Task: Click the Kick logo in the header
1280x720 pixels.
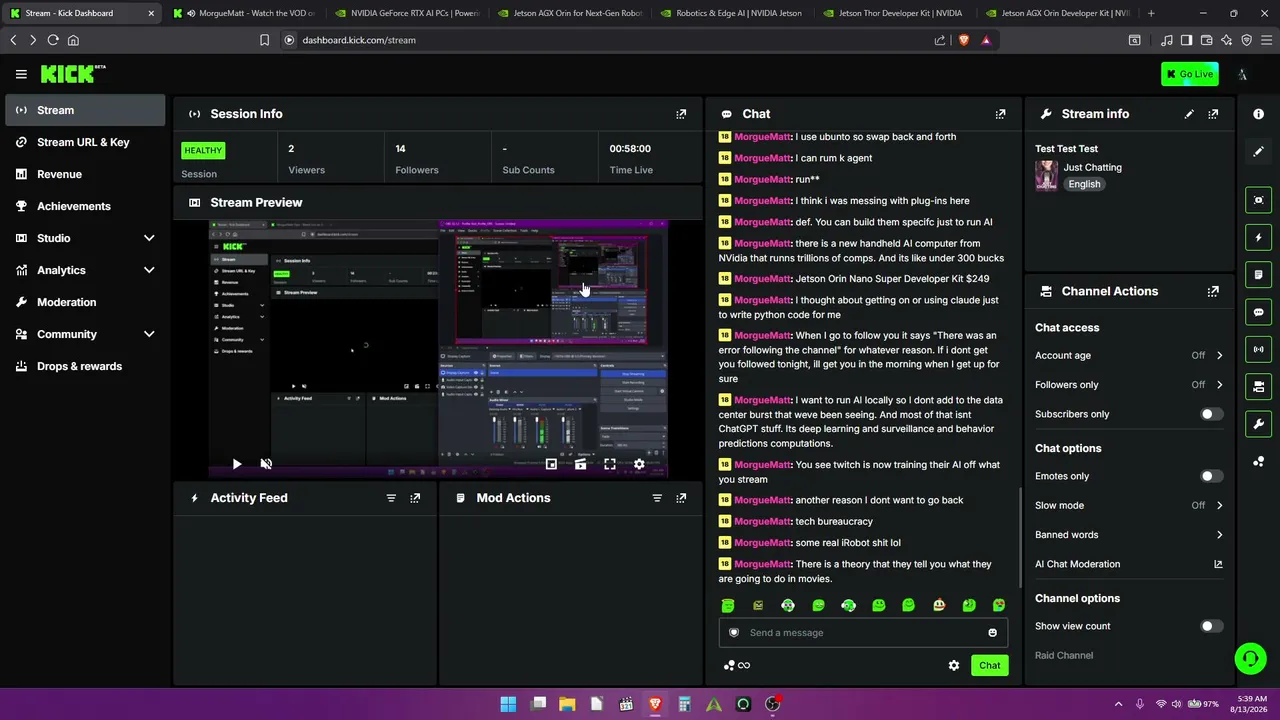Action: [x=72, y=74]
